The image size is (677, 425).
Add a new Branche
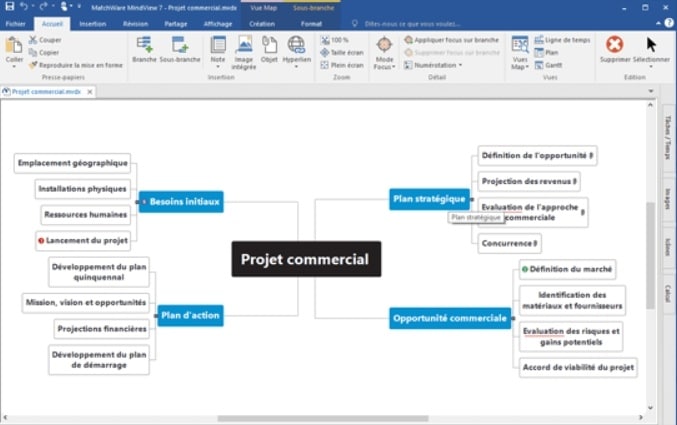coord(144,50)
